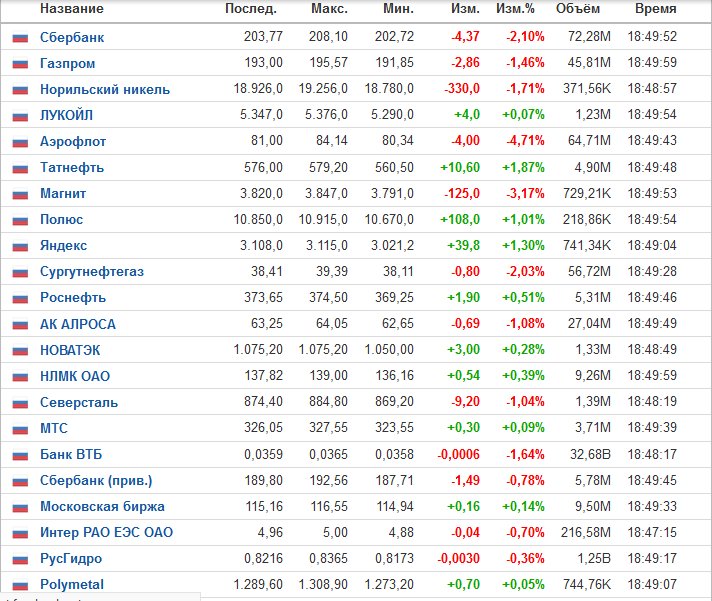Sort by the Макс. column header

pos(330,9)
